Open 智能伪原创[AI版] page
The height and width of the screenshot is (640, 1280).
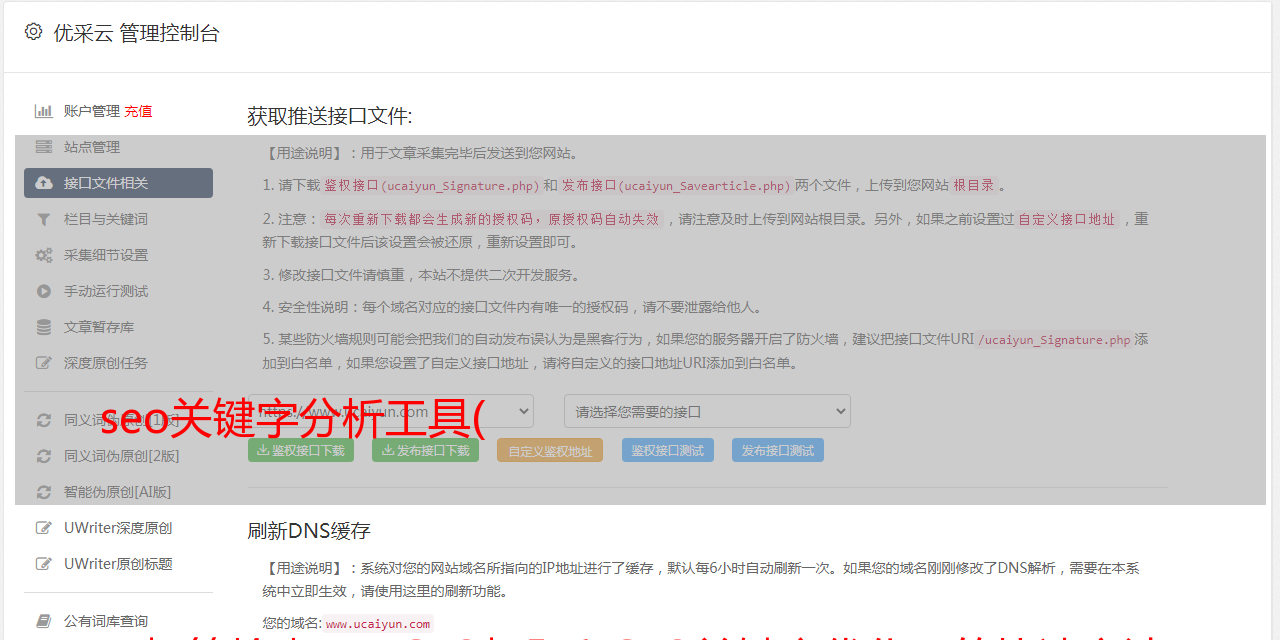pyautogui.click(x=118, y=492)
